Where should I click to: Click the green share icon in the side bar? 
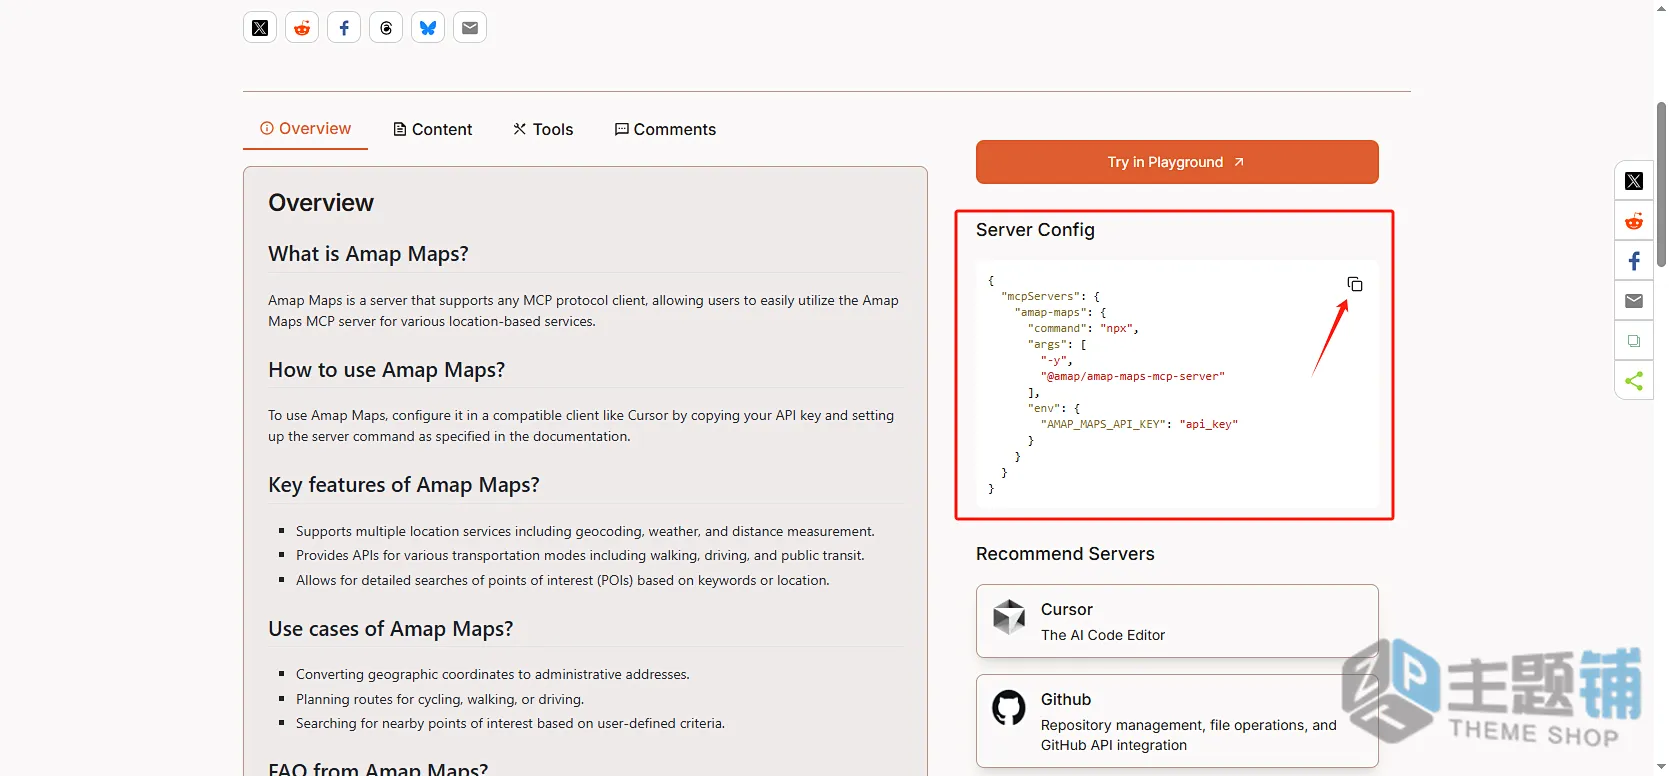(x=1634, y=381)
